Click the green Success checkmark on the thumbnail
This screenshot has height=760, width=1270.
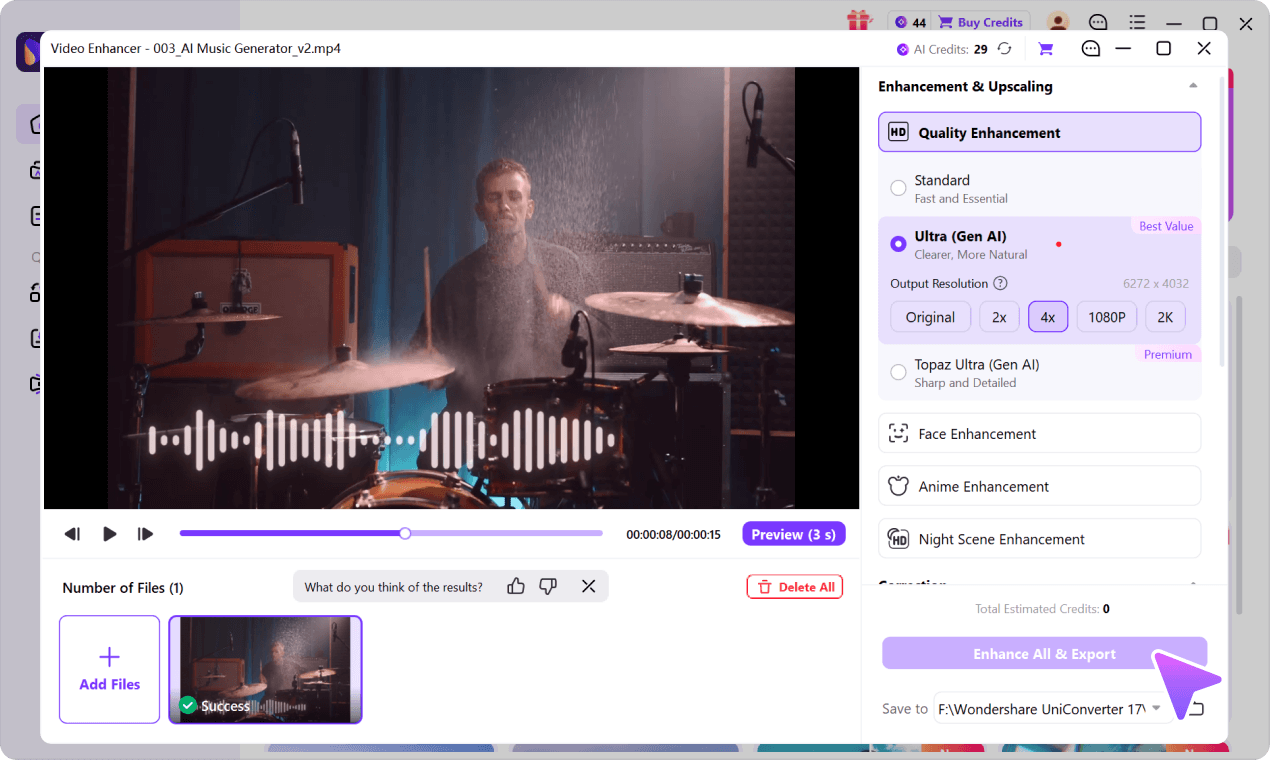pyautogui.click(x=188, y=706)
